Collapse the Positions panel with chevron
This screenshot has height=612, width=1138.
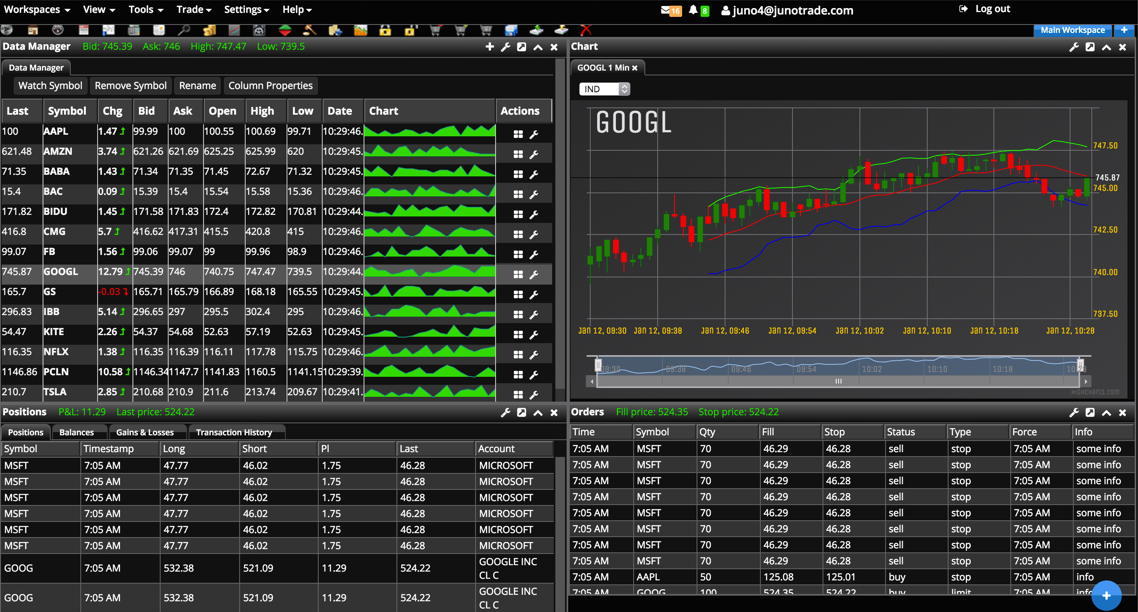click(538, 412)
